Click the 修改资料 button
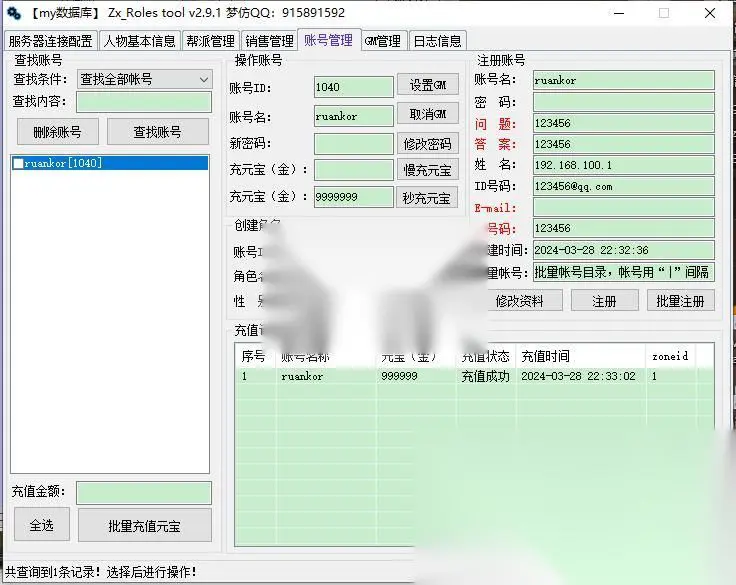This screenshot has width=736, height=585. click(x=520, y=300)
